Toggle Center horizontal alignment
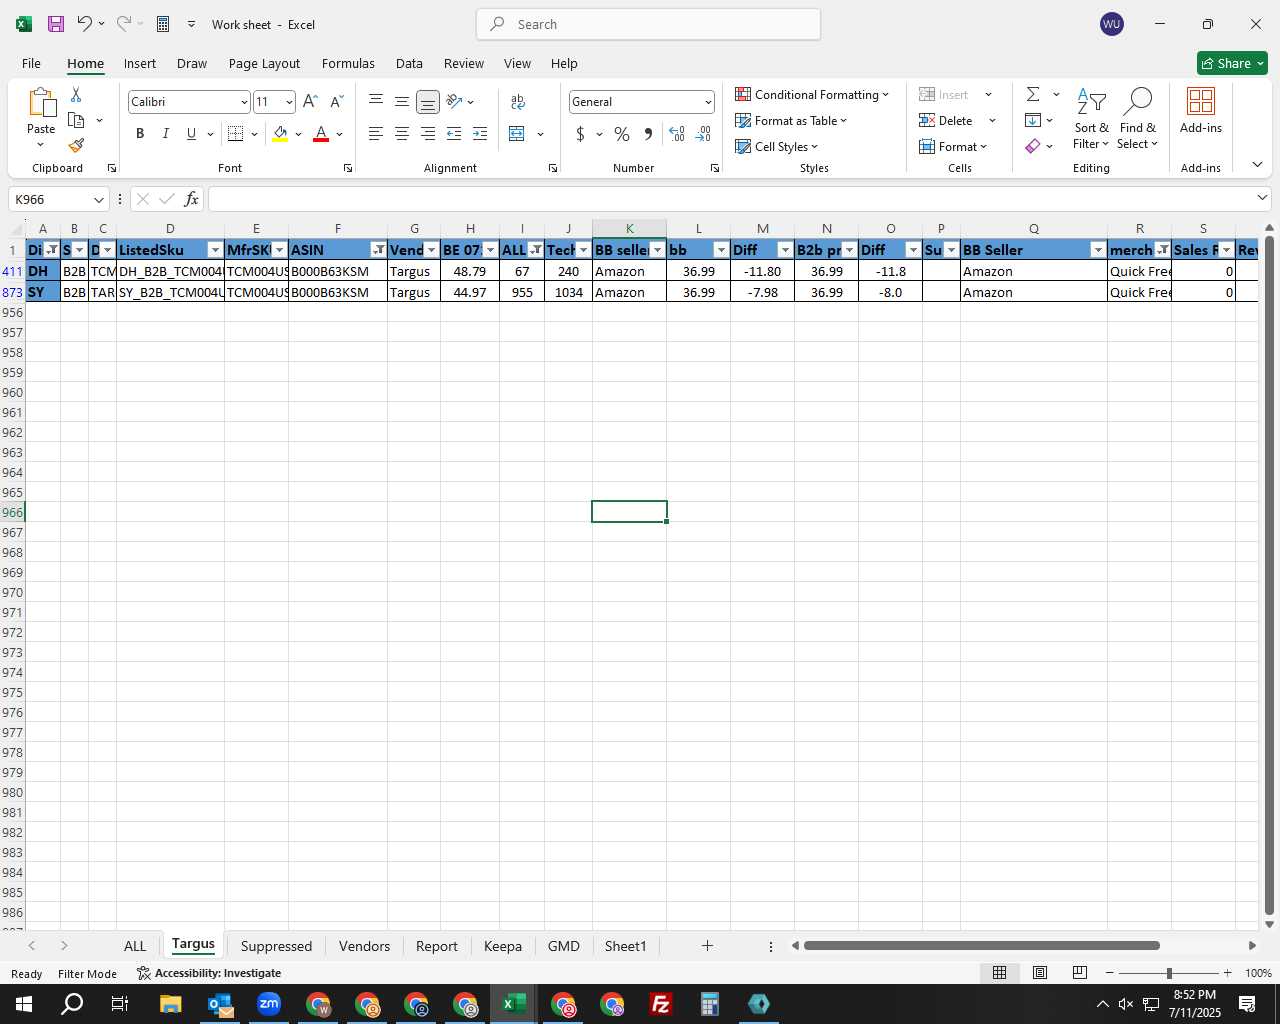 tap(402, 134)
